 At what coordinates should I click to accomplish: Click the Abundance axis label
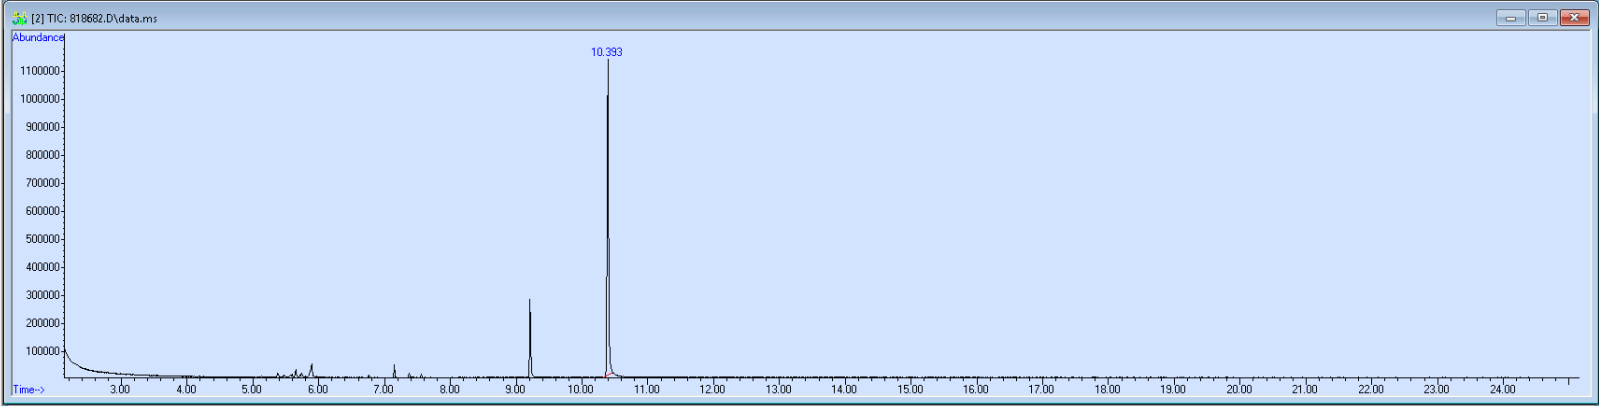pyautogui.click(x=38, y=37)
